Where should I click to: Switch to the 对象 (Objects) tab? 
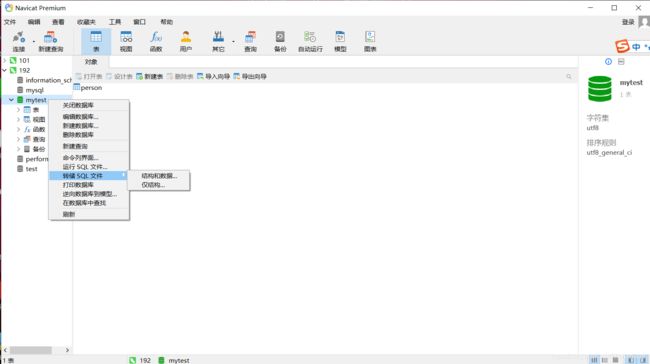91,62
